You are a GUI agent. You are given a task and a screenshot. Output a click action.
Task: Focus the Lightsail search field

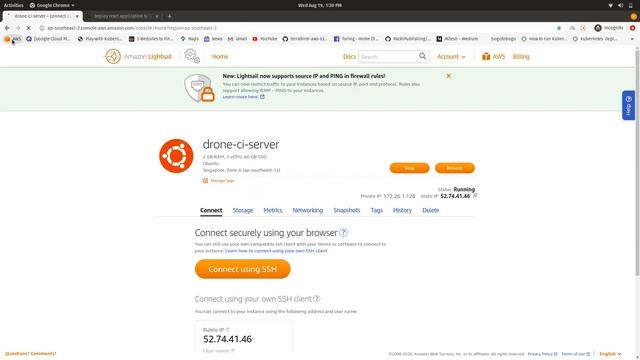(388, 56)
